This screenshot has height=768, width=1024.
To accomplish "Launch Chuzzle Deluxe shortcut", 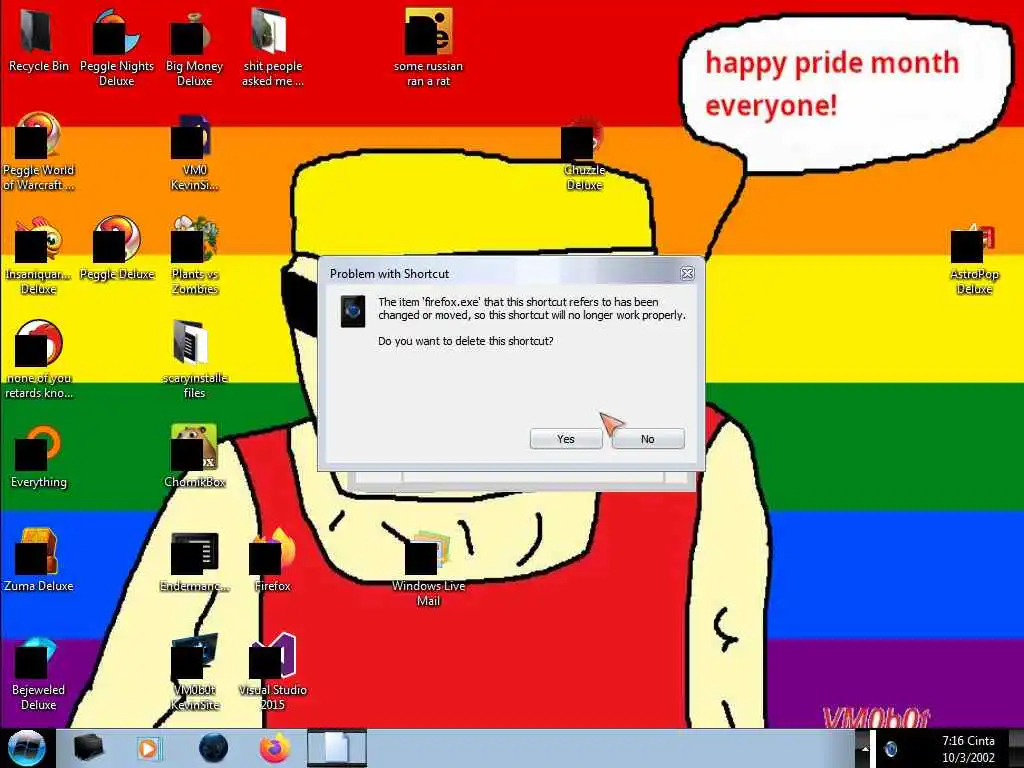I will tap(584, 153).
